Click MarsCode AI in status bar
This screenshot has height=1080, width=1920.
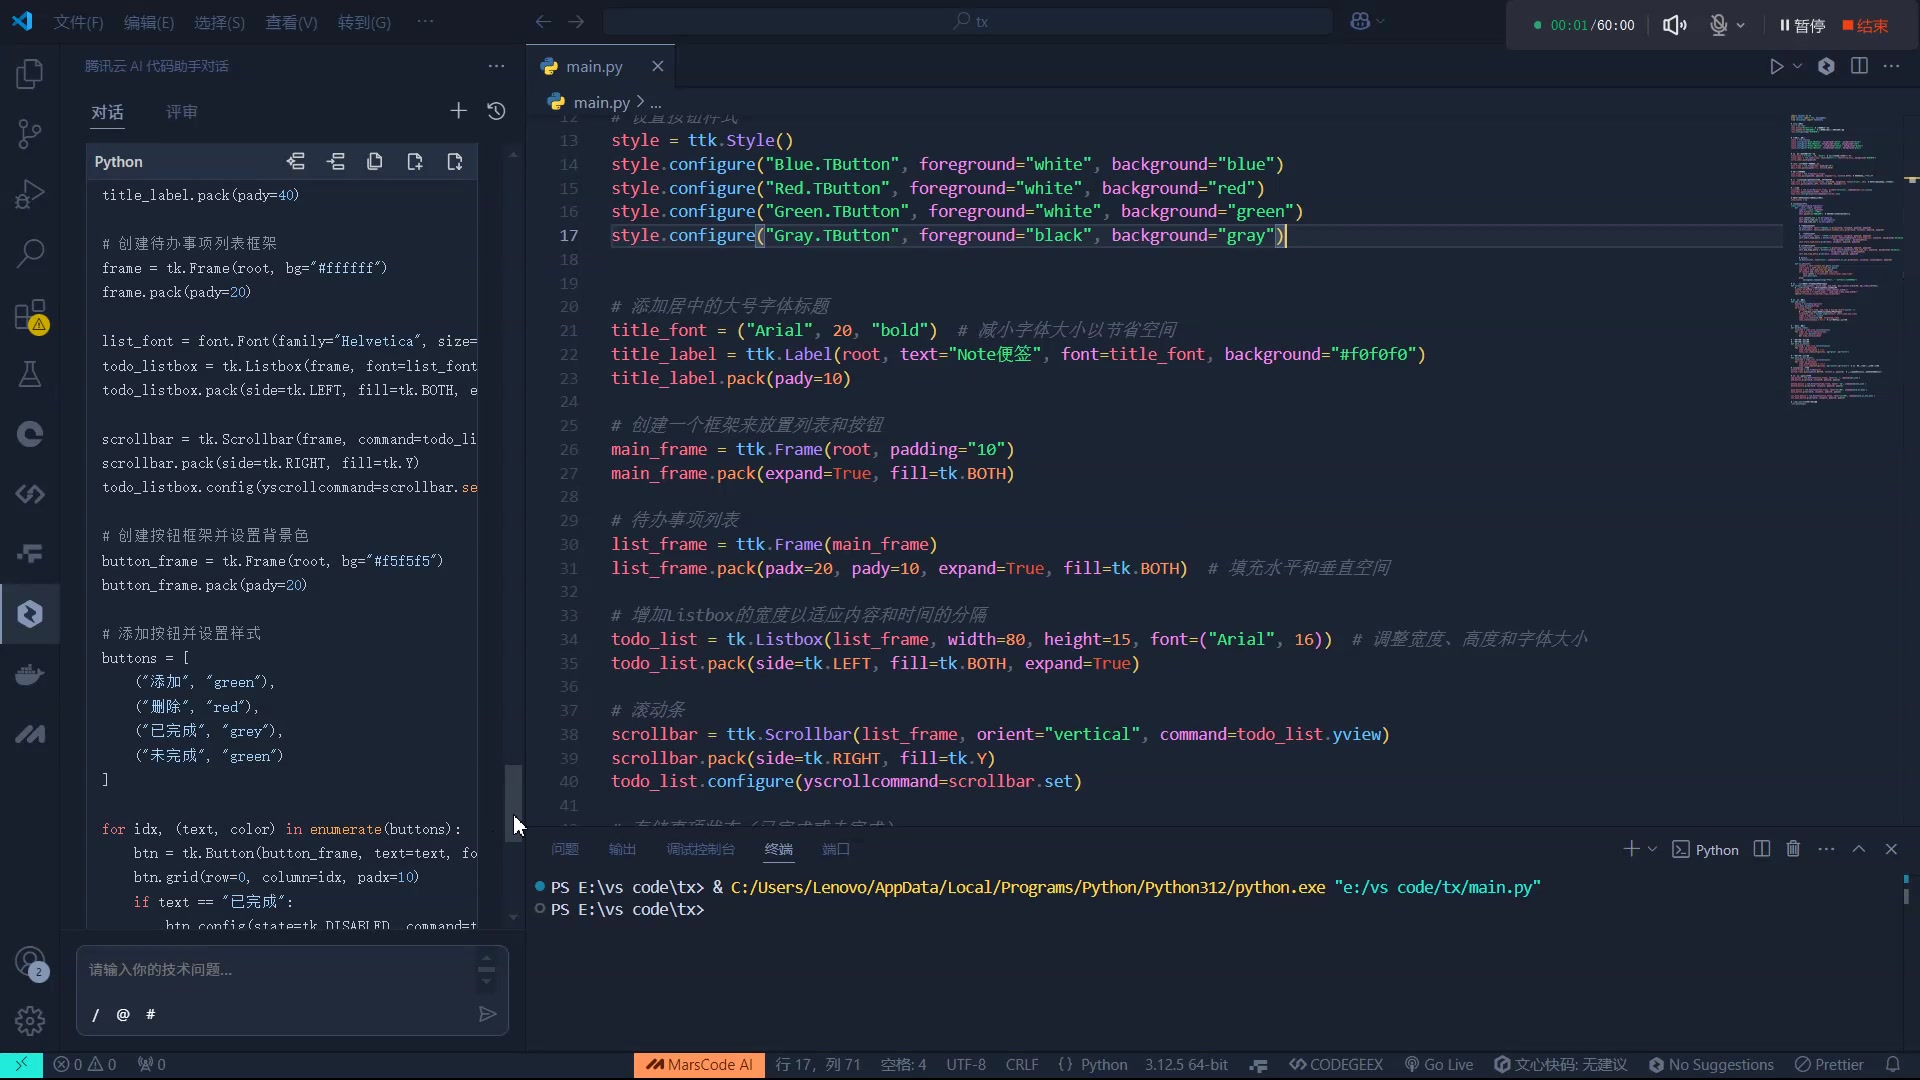[699, 1065]
